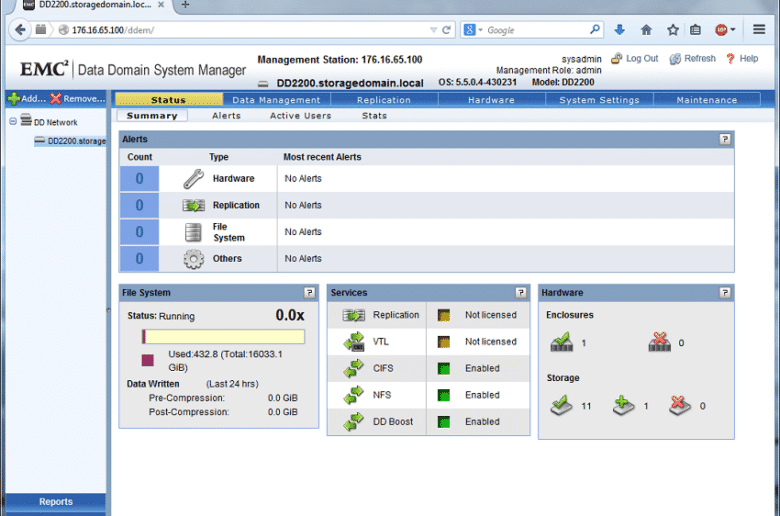Click the Hardware alerts count 0
780x516 pixels.
tap(139, 179)
